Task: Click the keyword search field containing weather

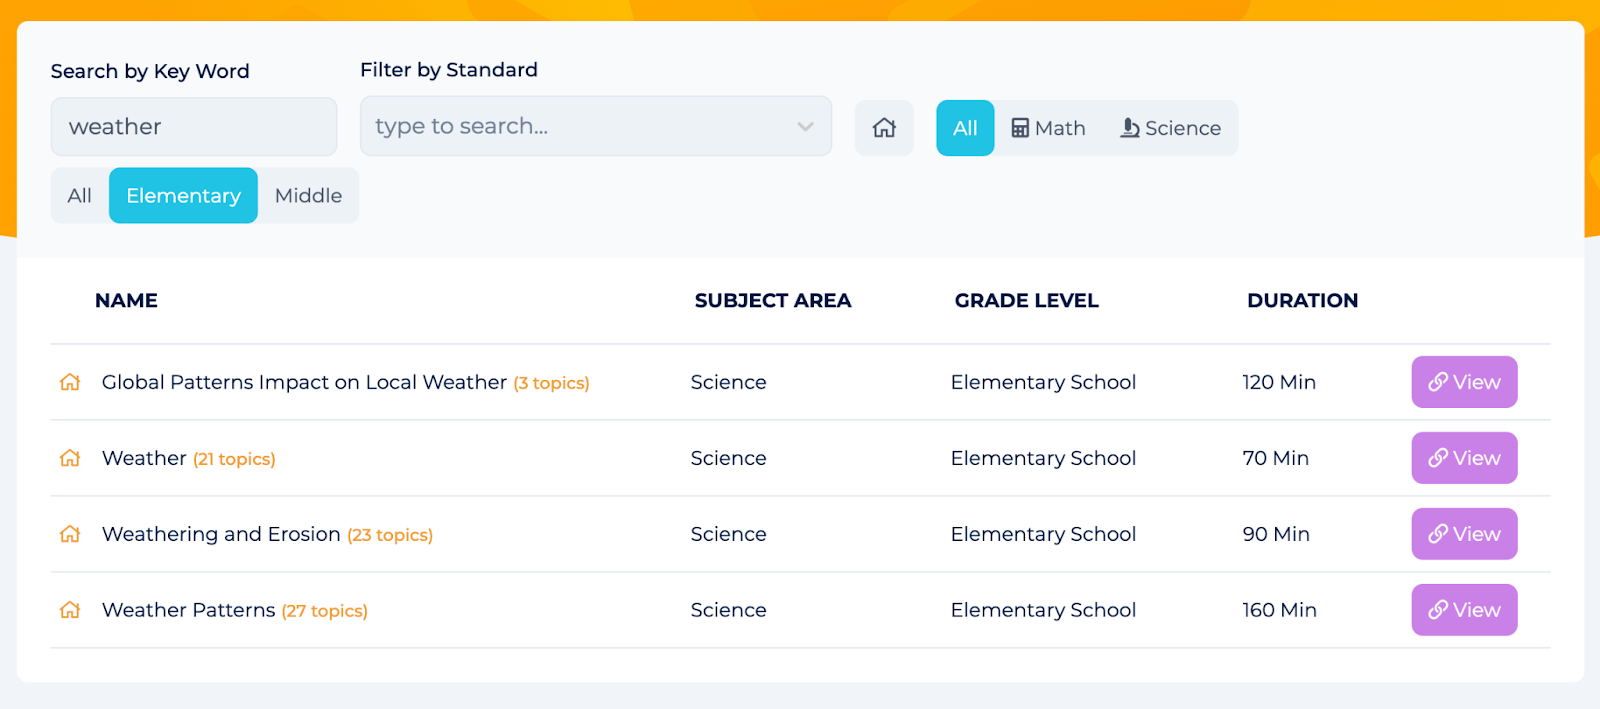Action: click(193, 127)
